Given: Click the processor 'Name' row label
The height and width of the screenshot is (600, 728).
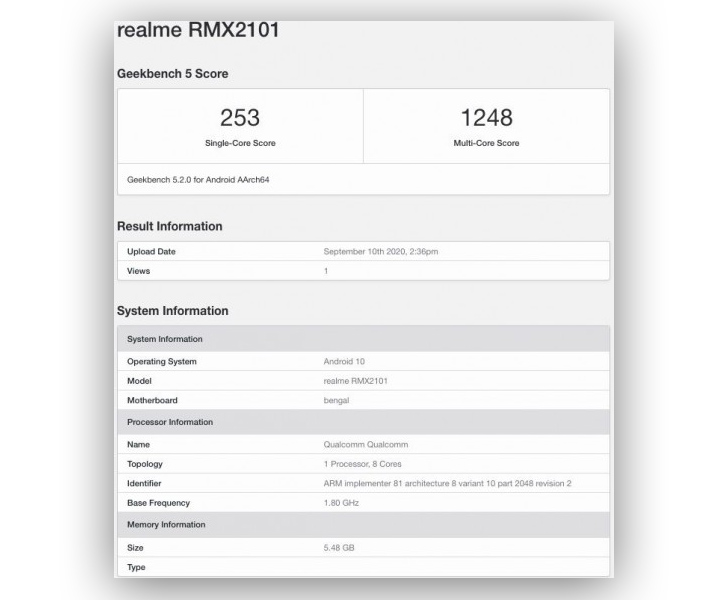Looking at the screenshot, I should (138, 445).
